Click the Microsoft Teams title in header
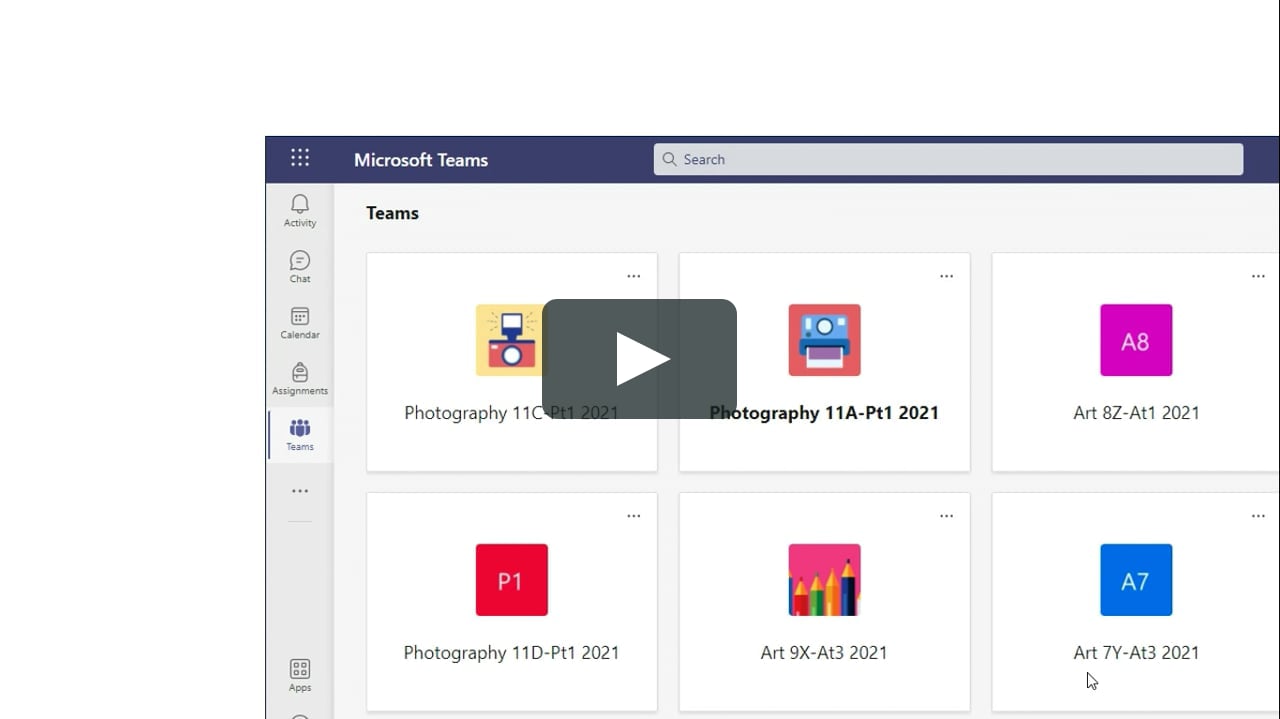 pos(421,160)
